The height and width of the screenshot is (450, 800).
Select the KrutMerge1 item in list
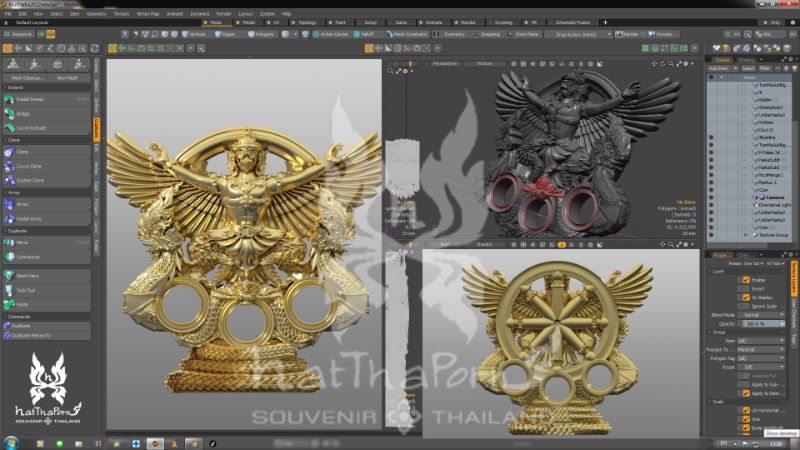769,174
